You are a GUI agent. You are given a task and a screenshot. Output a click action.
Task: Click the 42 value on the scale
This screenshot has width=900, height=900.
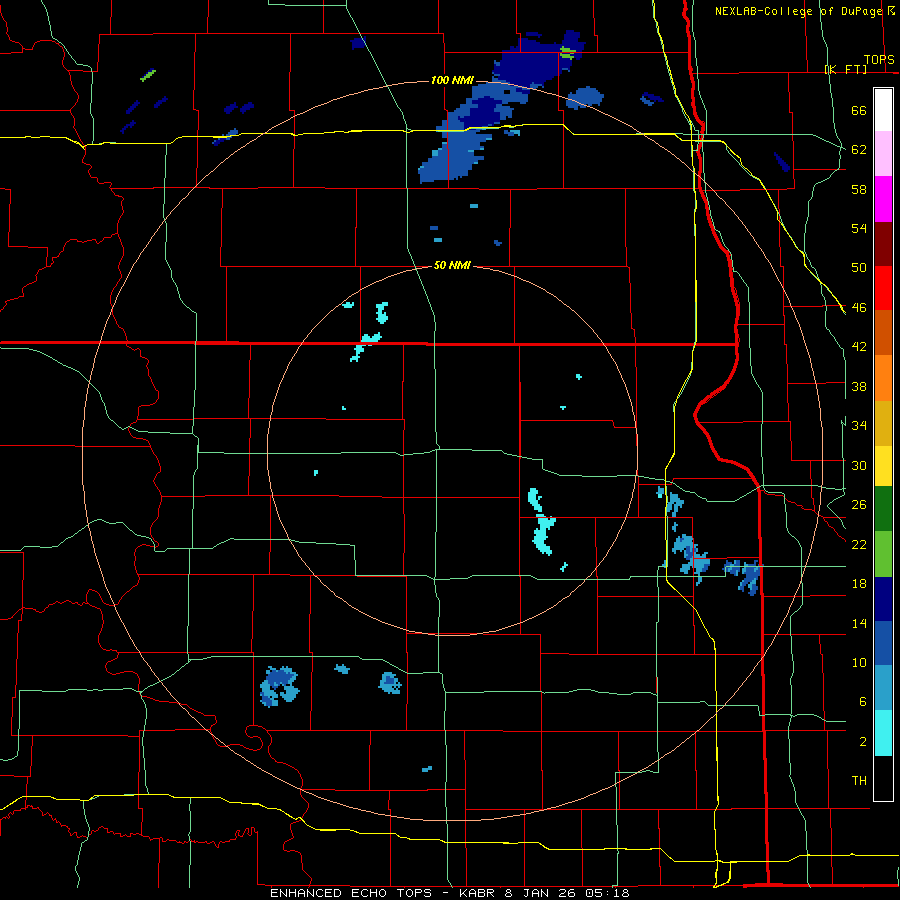tap(859, 347)
